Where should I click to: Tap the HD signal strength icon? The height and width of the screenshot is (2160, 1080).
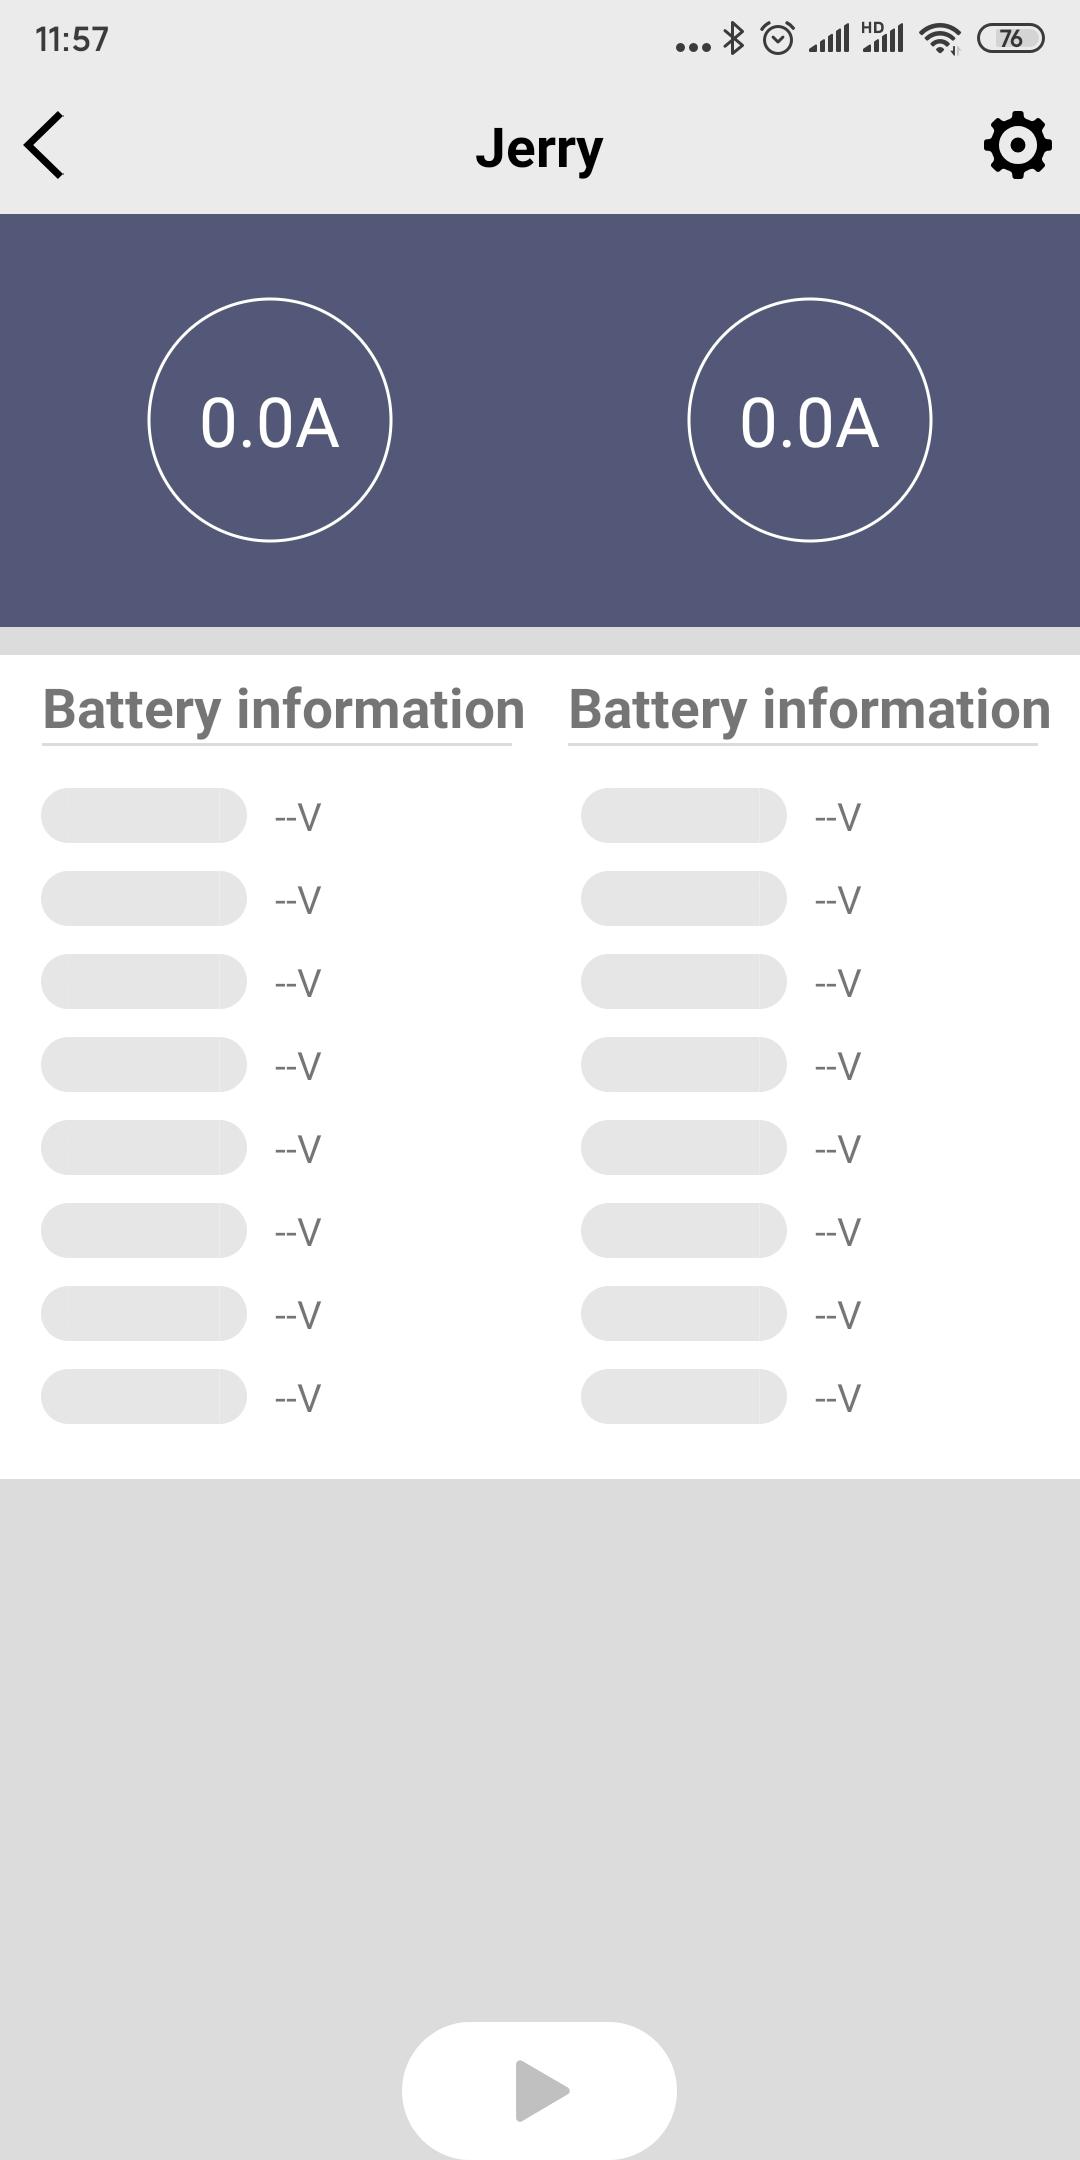pyautogui.click(x=883, y=38)
